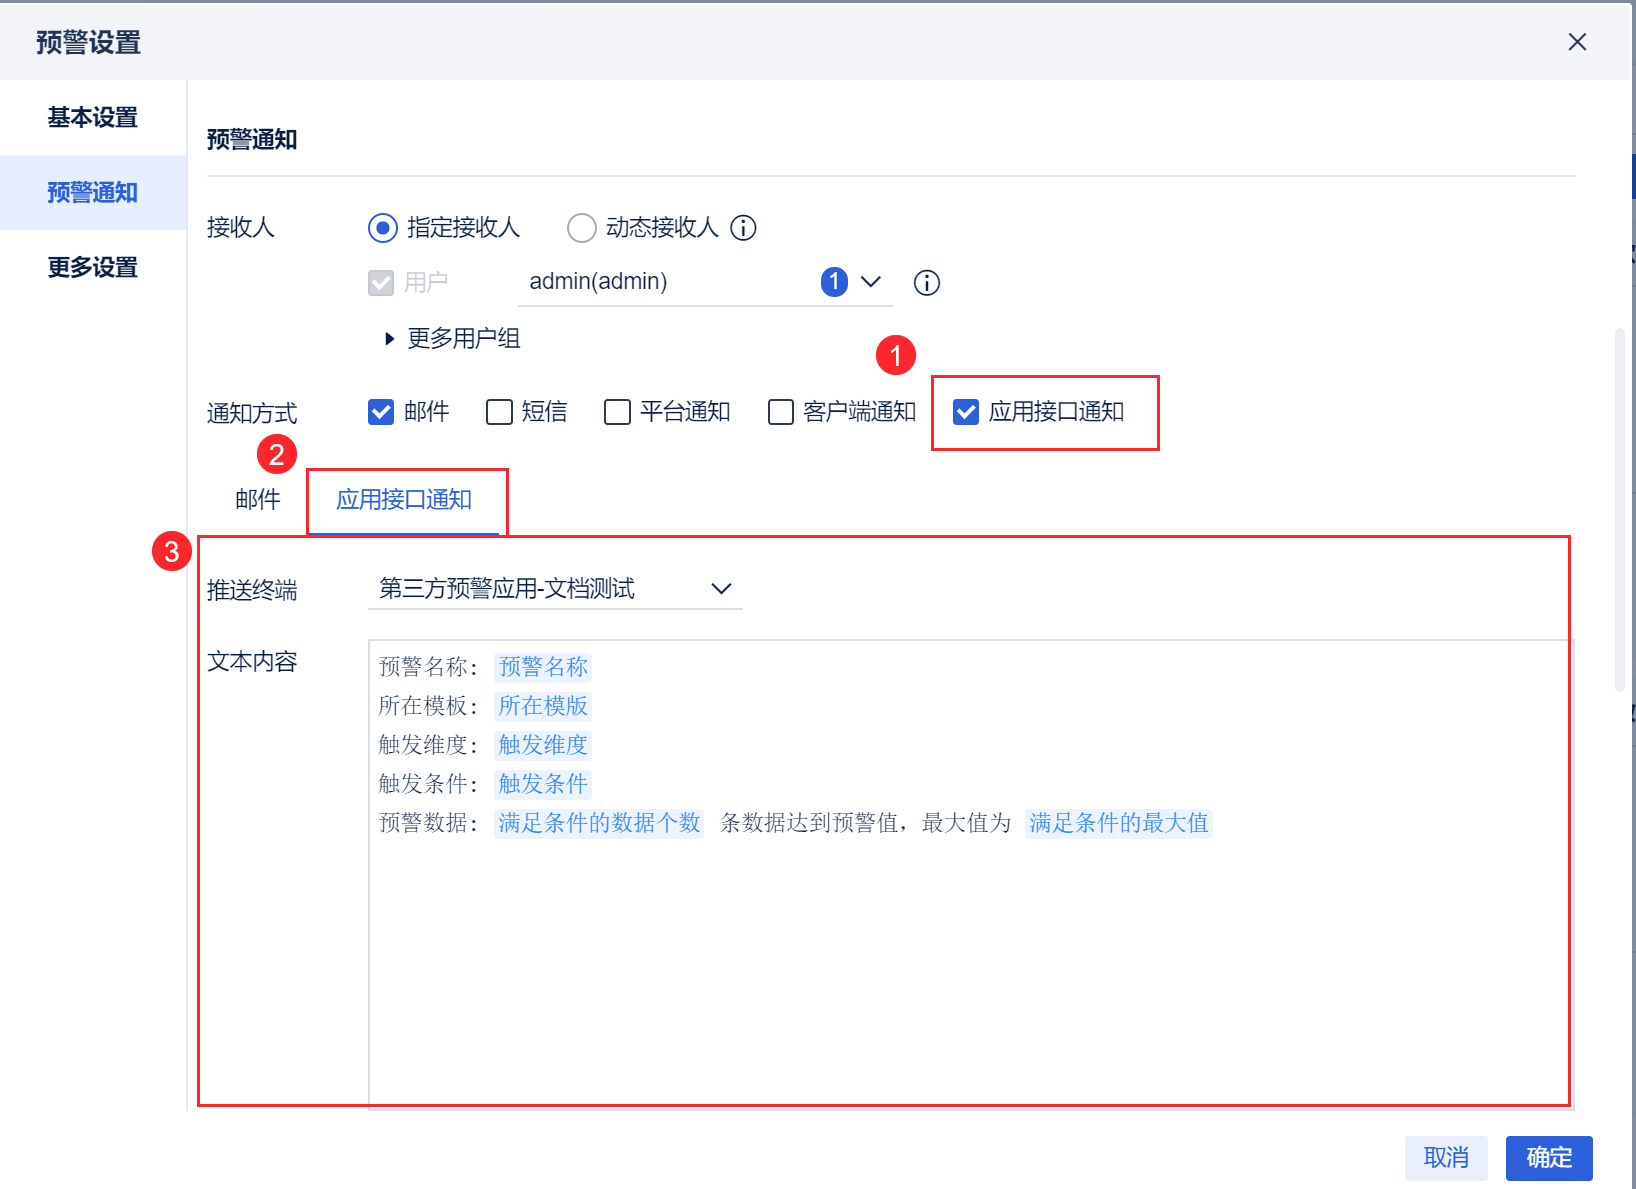1636x1189 pixels.
Task: Toggle the 用户 checkbox
Action: (x=381, y=283)
